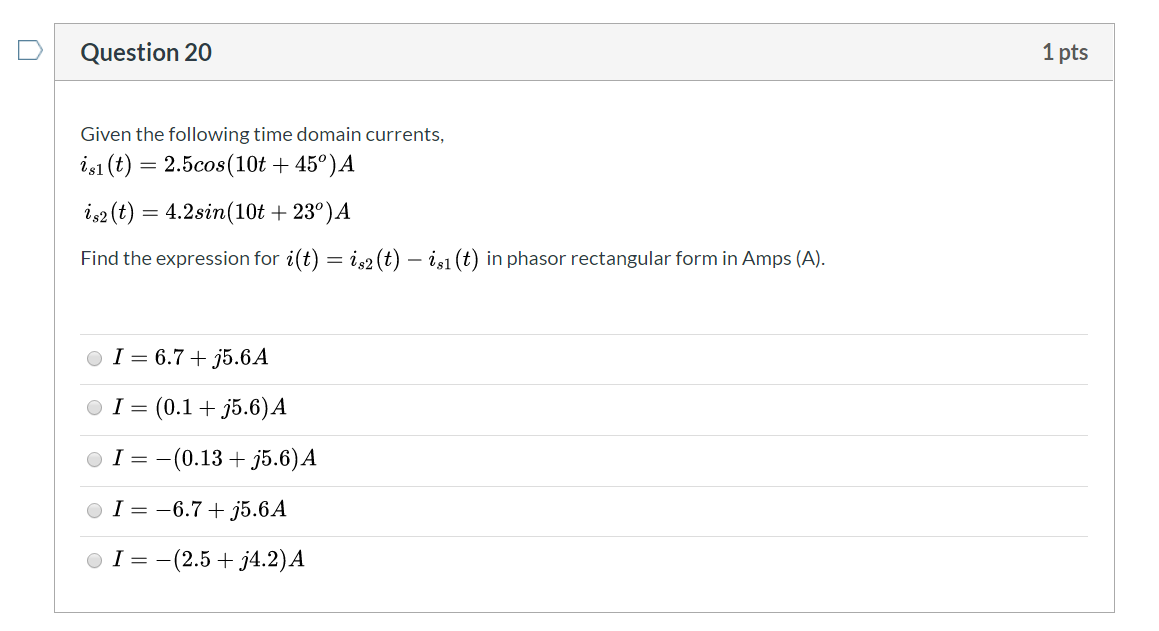Pick answer I = −6.7 + j5.6A
The height and width of the screenshot is (631, 1159).
pos(93,510)
